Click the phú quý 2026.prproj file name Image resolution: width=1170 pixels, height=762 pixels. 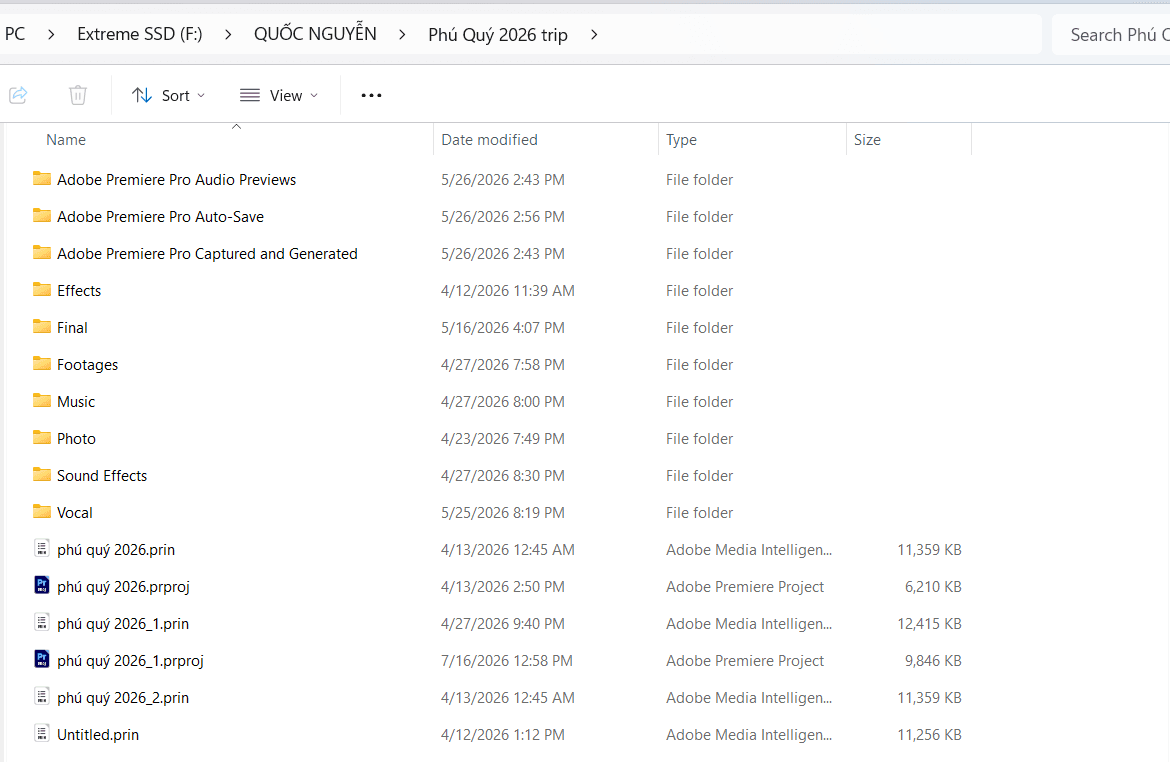pyautogui.click(x=123, y=587)
